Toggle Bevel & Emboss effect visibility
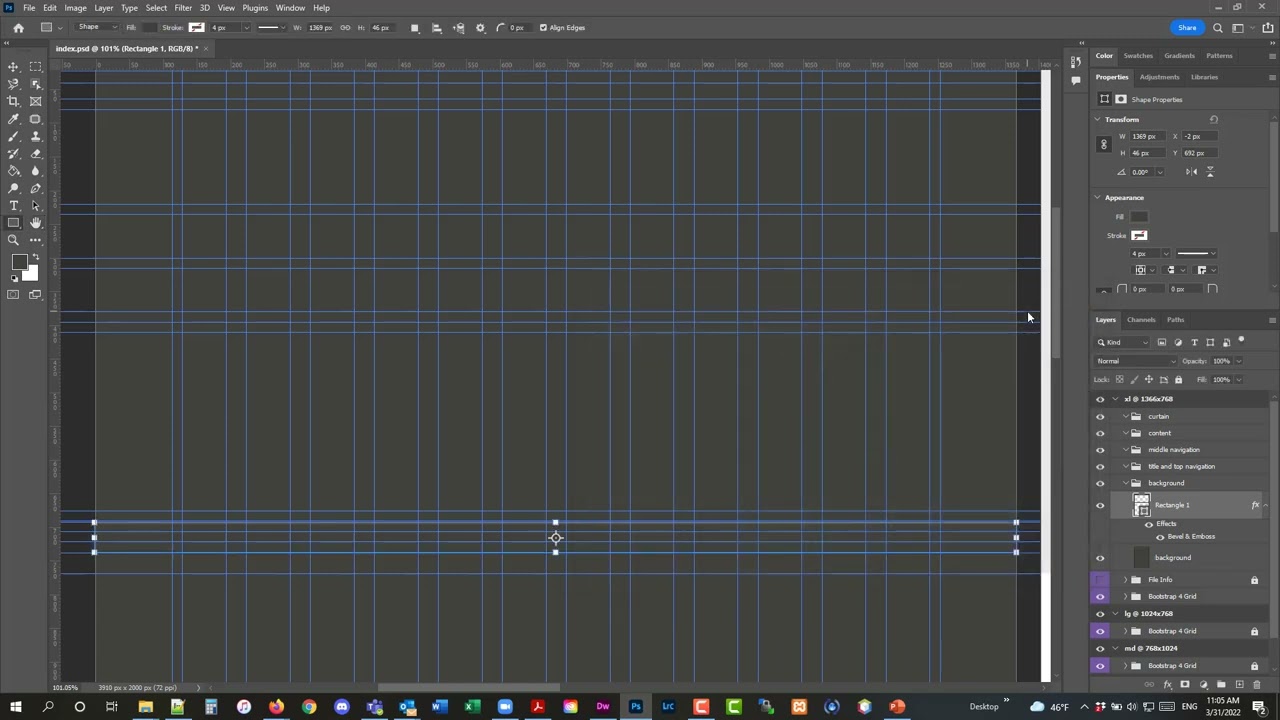The image size is (1280, 720). point(1160,537)
